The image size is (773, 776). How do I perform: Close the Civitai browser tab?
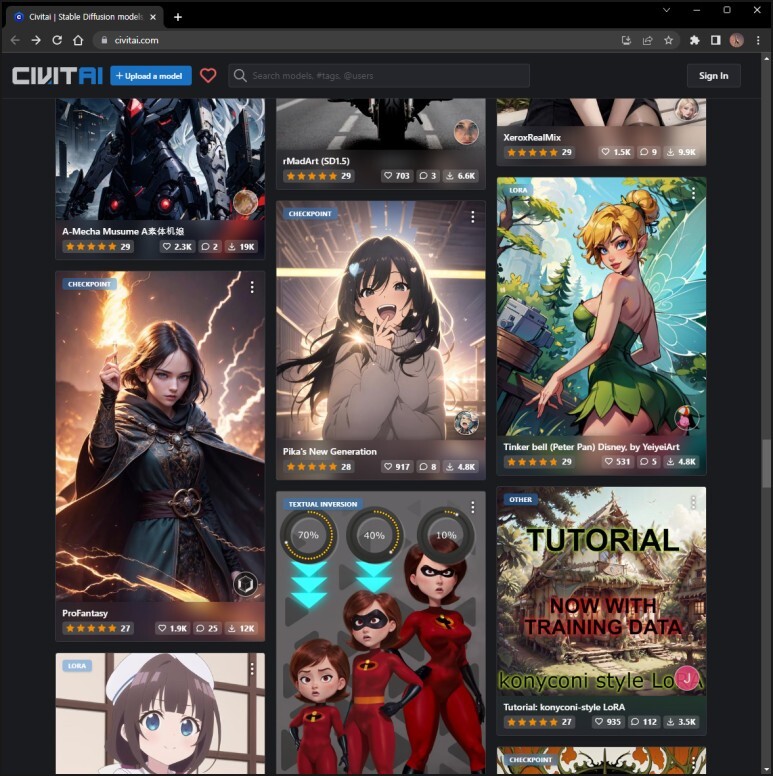click(x=153, y=17)
